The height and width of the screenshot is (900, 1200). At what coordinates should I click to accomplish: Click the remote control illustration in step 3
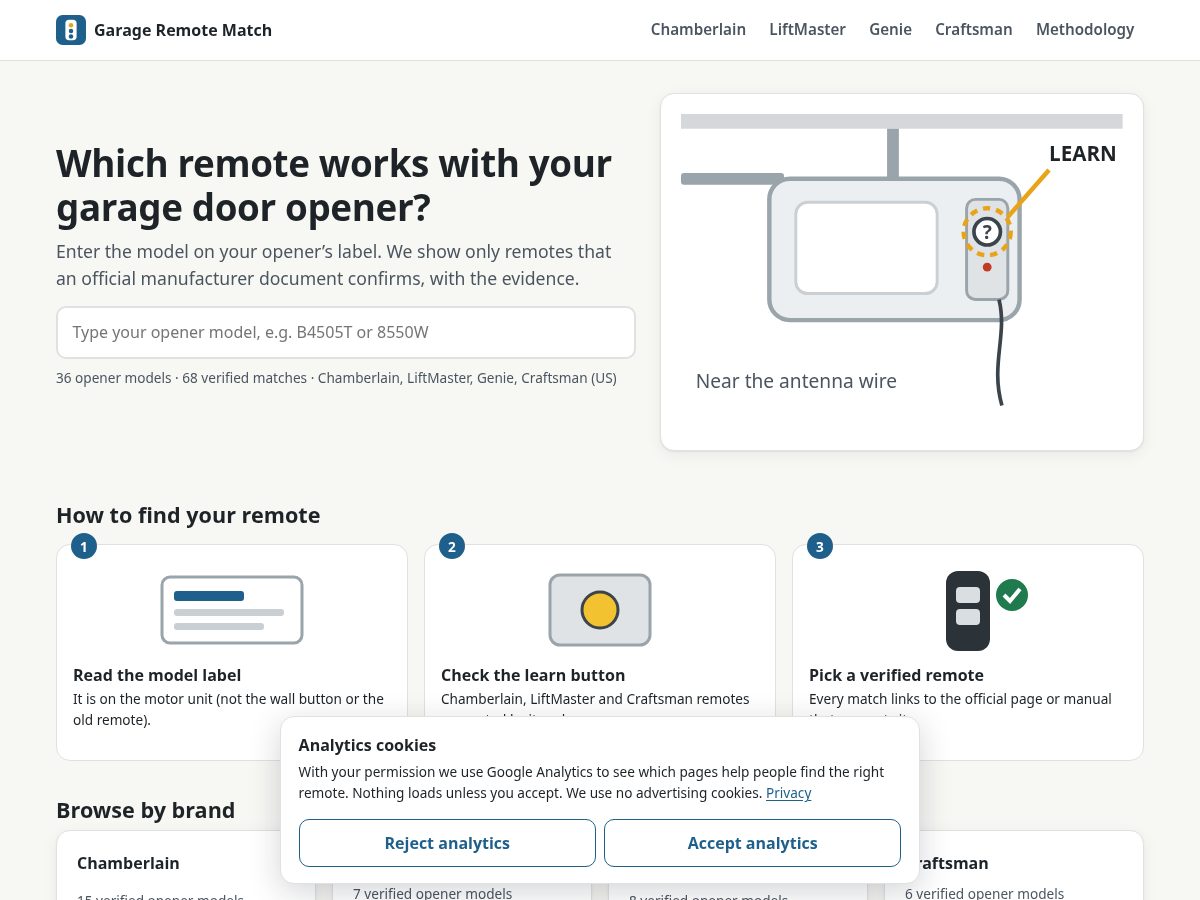coord(968,610)
